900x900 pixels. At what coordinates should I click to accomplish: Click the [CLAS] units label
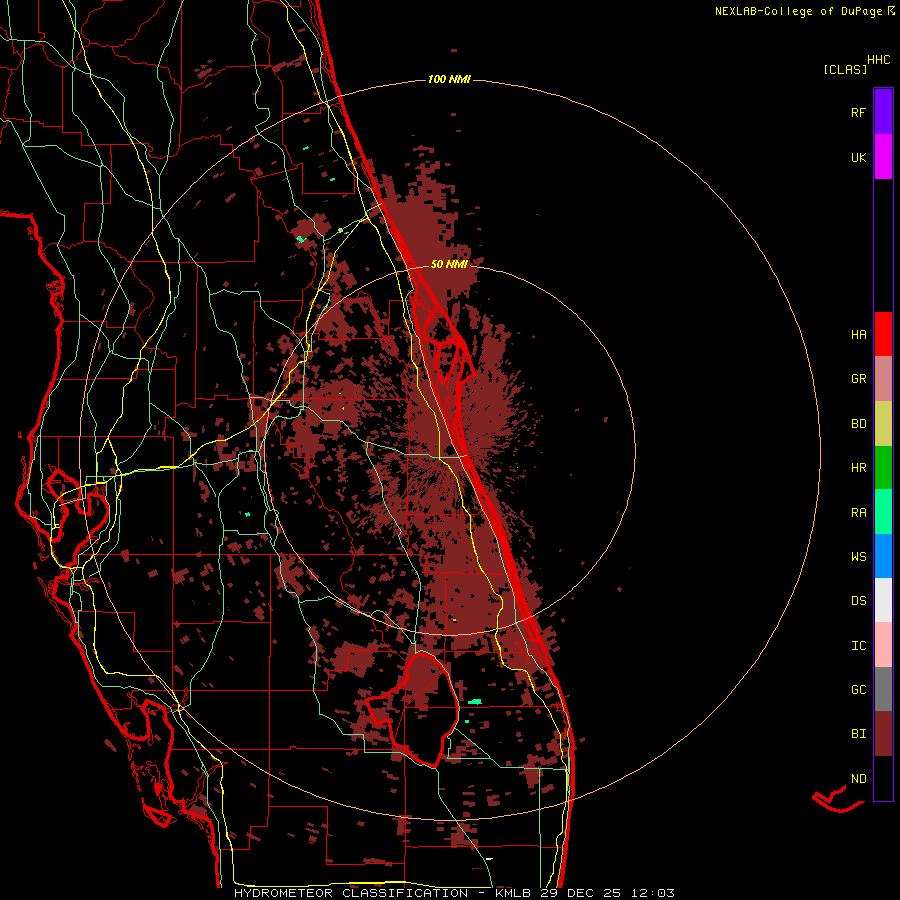click(x=845, y=70)
